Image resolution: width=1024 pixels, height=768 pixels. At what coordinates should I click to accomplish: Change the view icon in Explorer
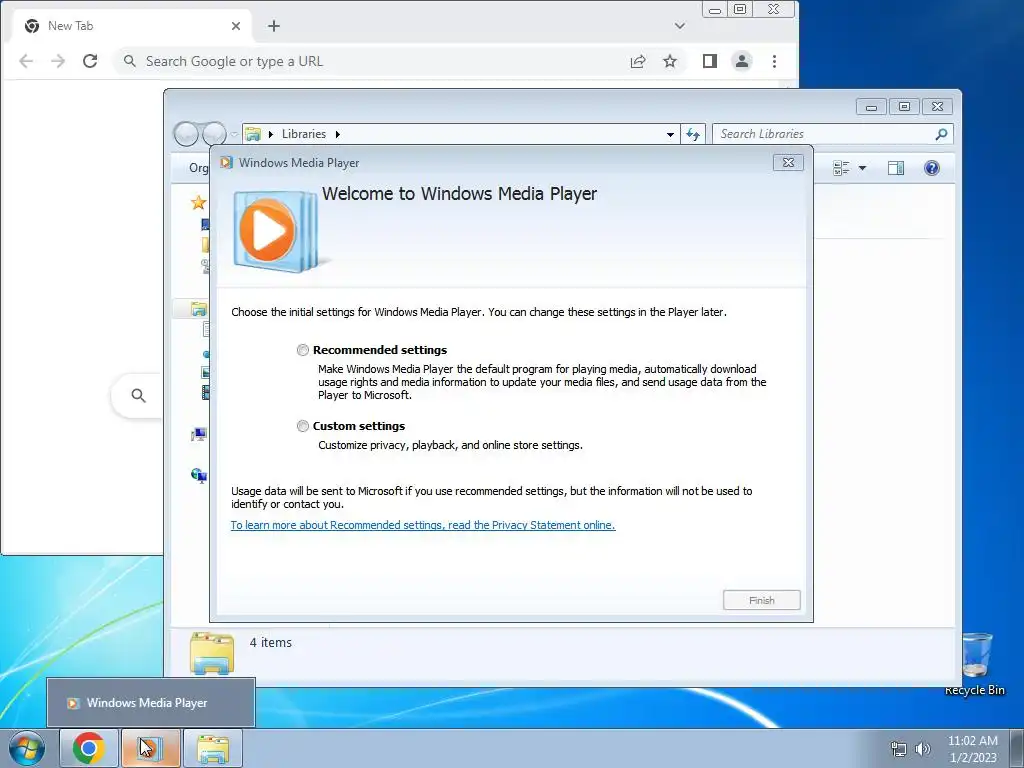(841, 168)
